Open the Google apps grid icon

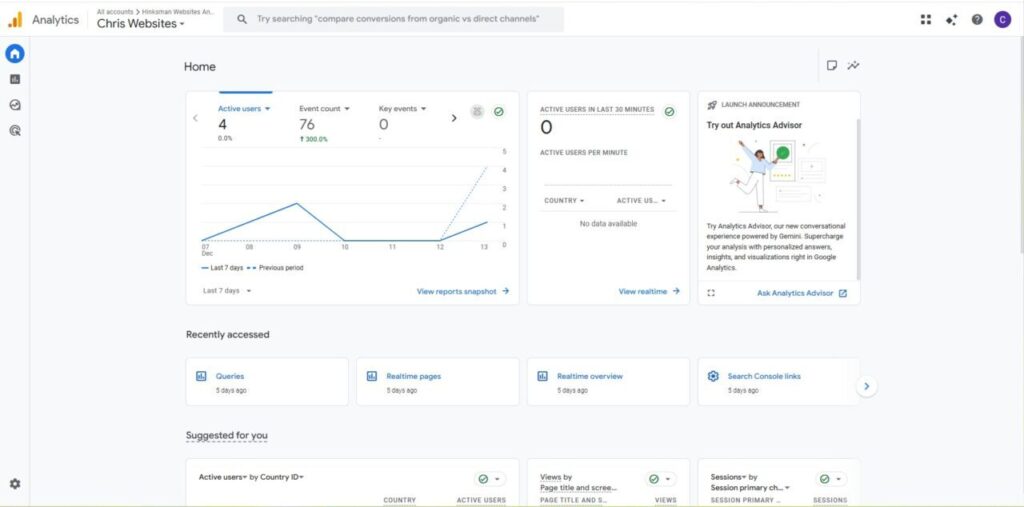point(925,19)
